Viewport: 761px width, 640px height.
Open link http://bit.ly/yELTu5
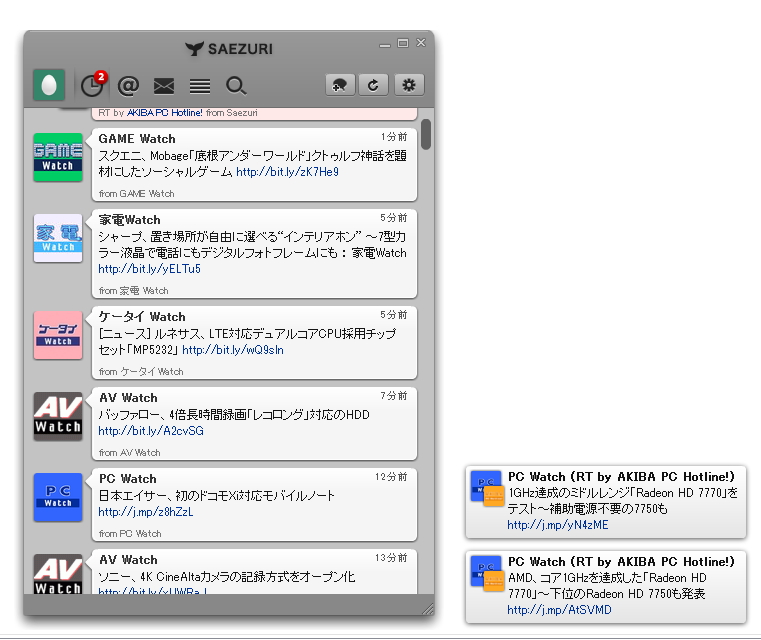click(149, 269)
